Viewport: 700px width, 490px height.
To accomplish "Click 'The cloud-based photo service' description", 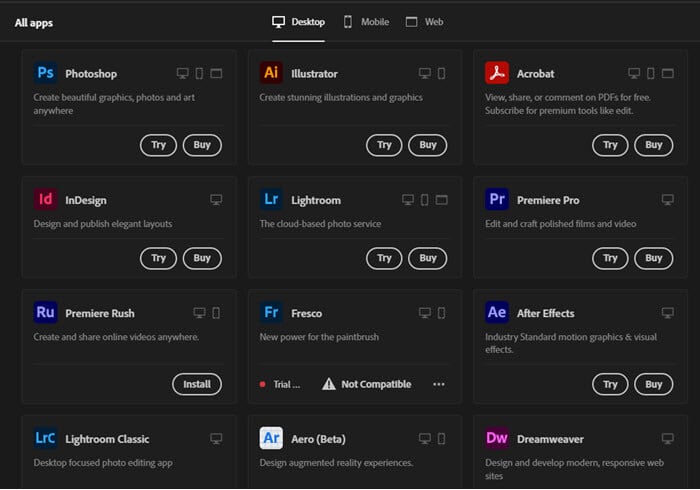I will coord(321,224).
